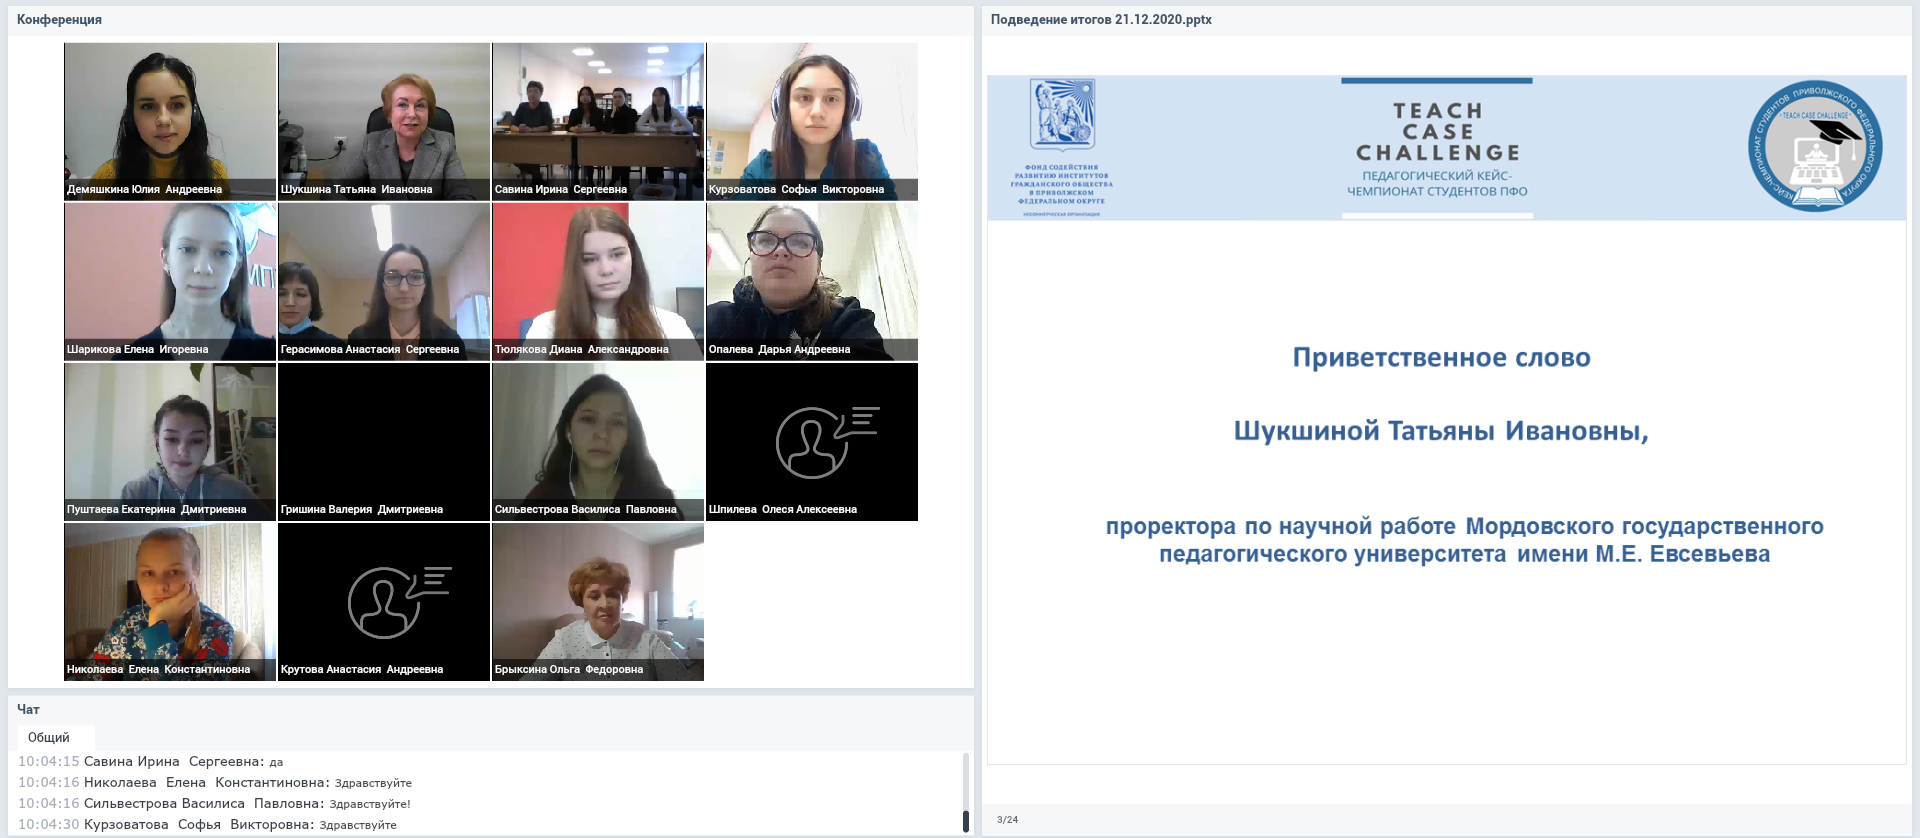
Task: Click the slide counter 3/24
Action: (1007, 819)
